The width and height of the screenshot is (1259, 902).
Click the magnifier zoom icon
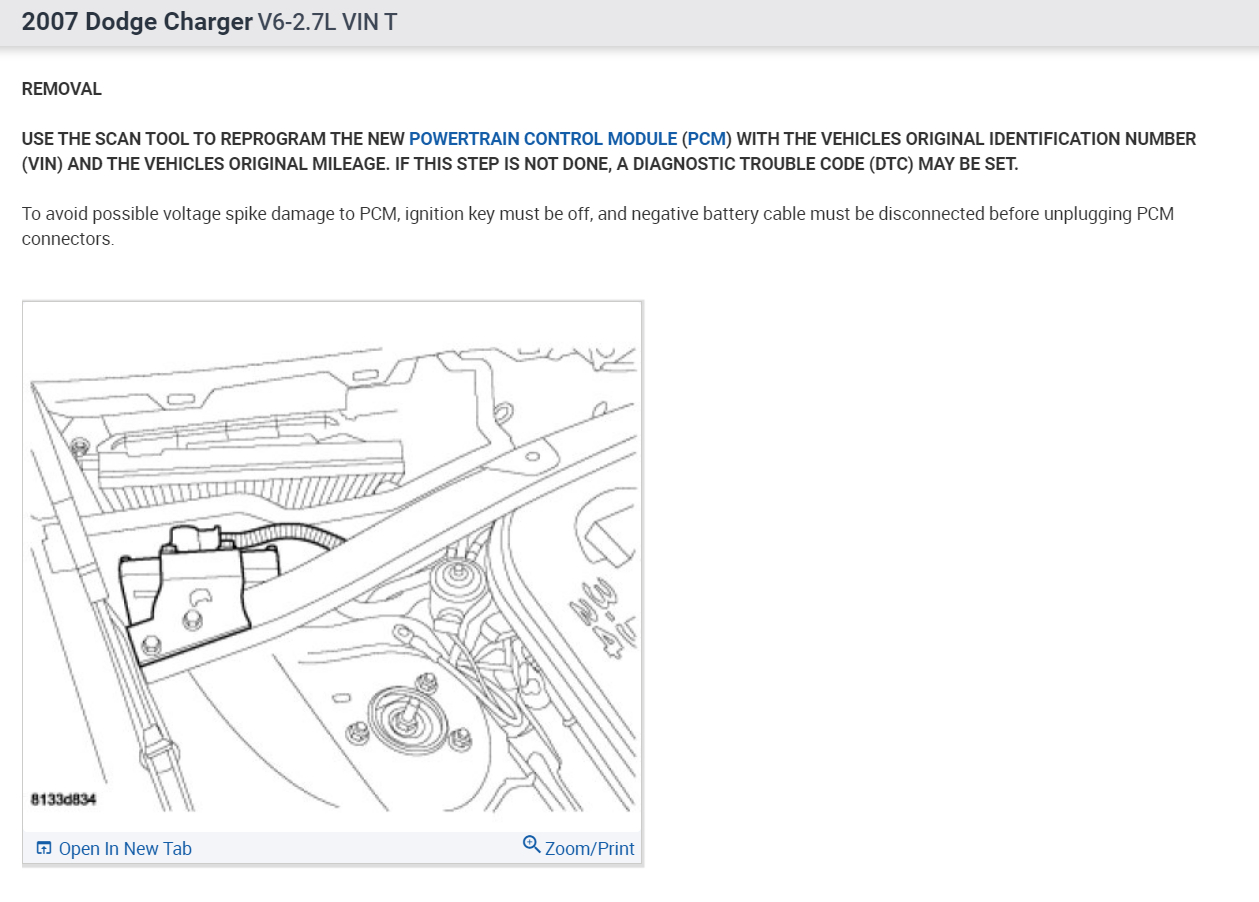pos(532,845)
